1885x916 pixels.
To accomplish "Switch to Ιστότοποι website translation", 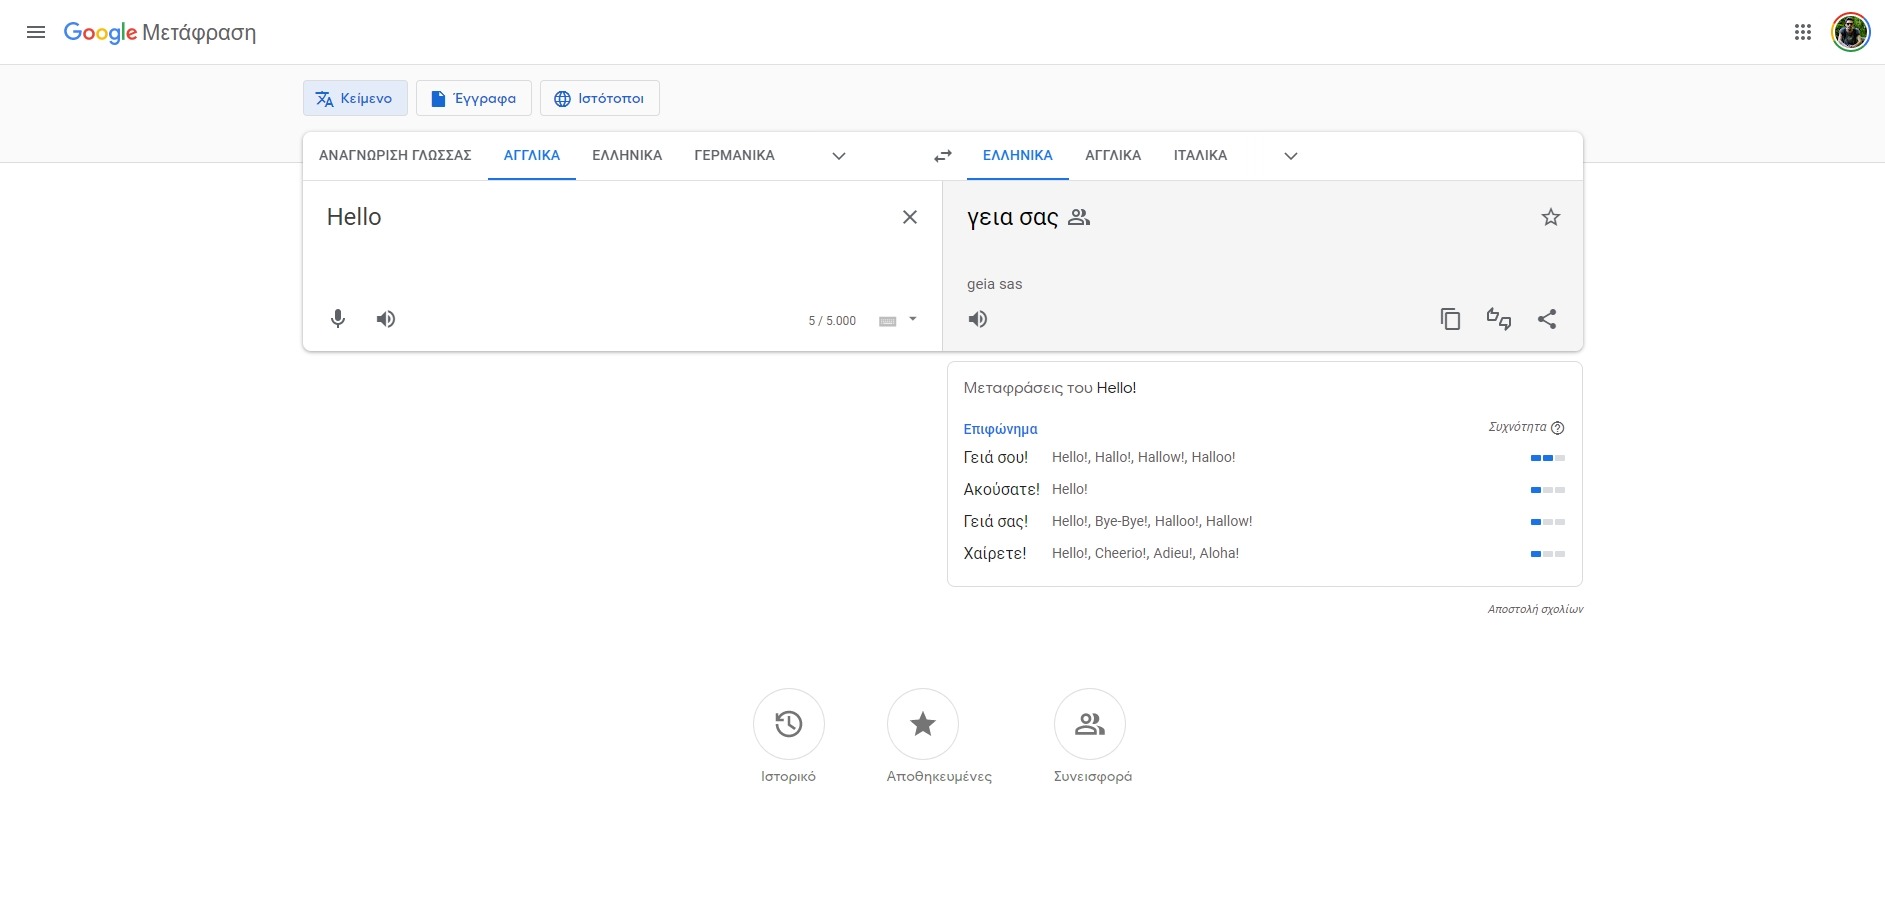I will (600, 98).
